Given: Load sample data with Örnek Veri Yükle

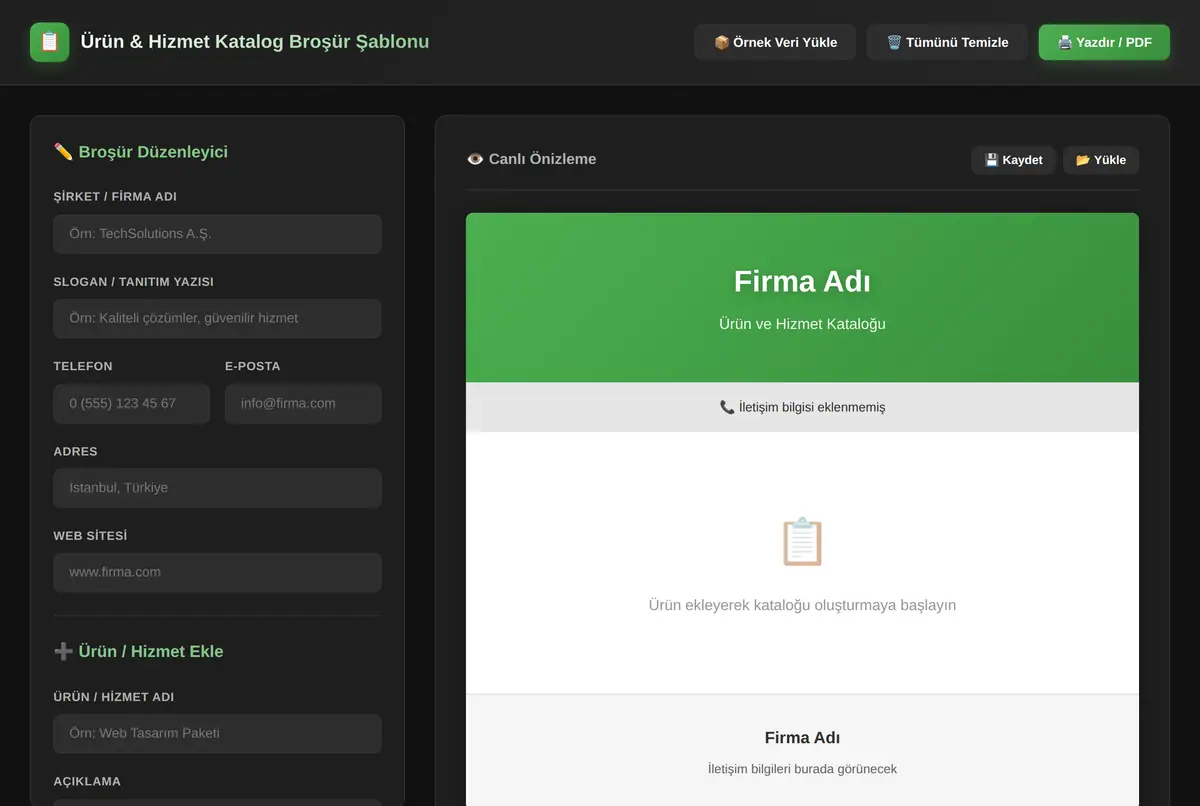Looking at the screenshot, I should coord(775,42).
